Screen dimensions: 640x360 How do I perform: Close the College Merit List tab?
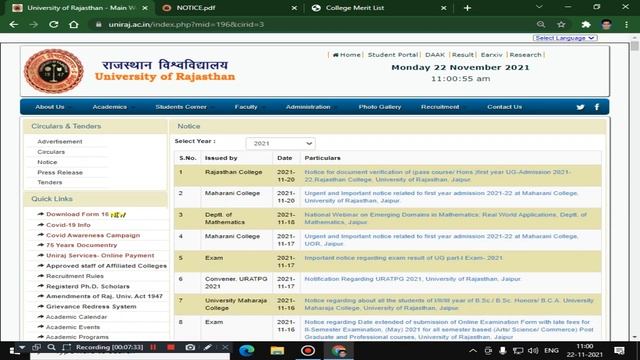click(444, 8)
